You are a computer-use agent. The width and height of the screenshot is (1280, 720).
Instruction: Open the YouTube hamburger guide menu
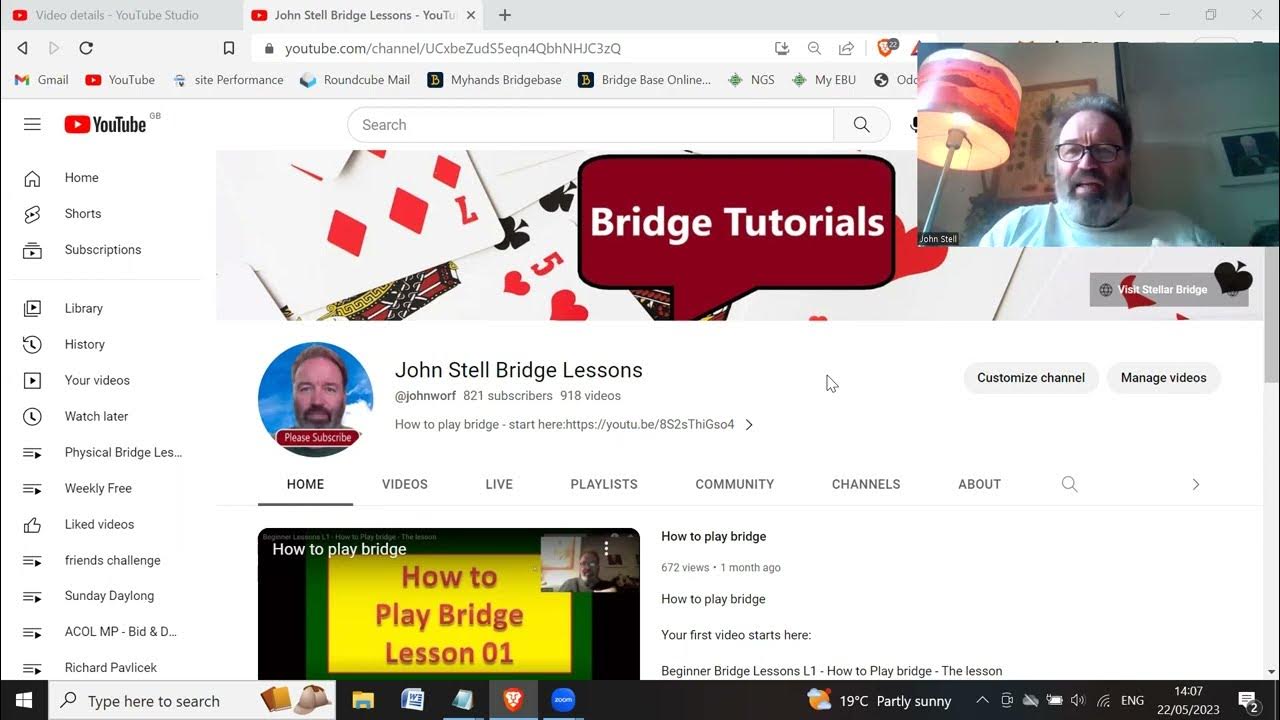tap(32, 124)
